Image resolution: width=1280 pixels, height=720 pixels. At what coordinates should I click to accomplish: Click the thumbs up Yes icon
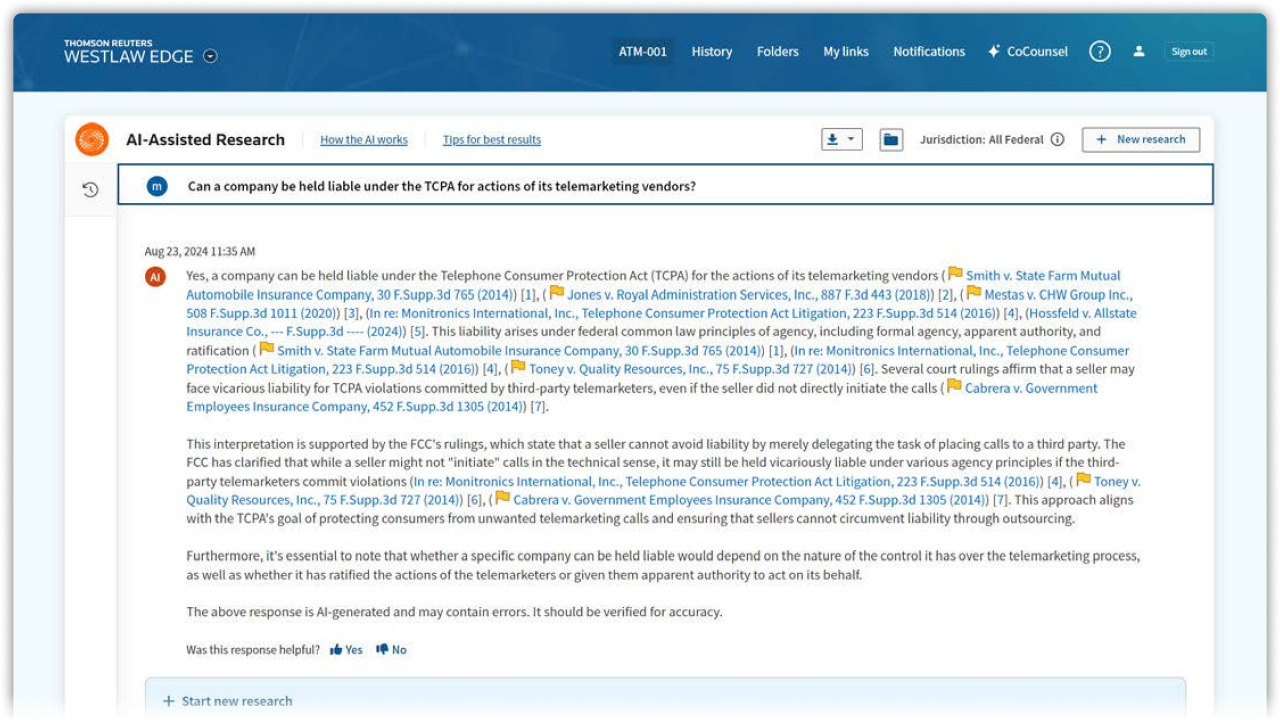pyautogui.click(x=337, y=650)
